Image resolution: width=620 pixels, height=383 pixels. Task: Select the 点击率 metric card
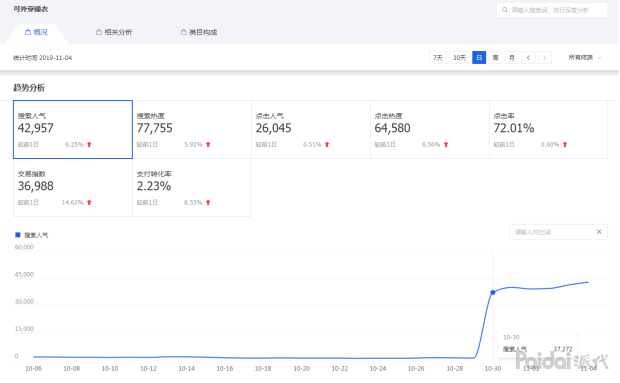[548, 129]
